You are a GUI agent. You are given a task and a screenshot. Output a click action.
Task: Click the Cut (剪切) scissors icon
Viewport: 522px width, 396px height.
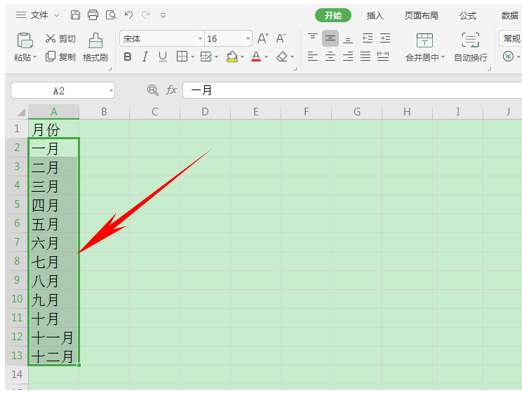[x=51, y=39]
